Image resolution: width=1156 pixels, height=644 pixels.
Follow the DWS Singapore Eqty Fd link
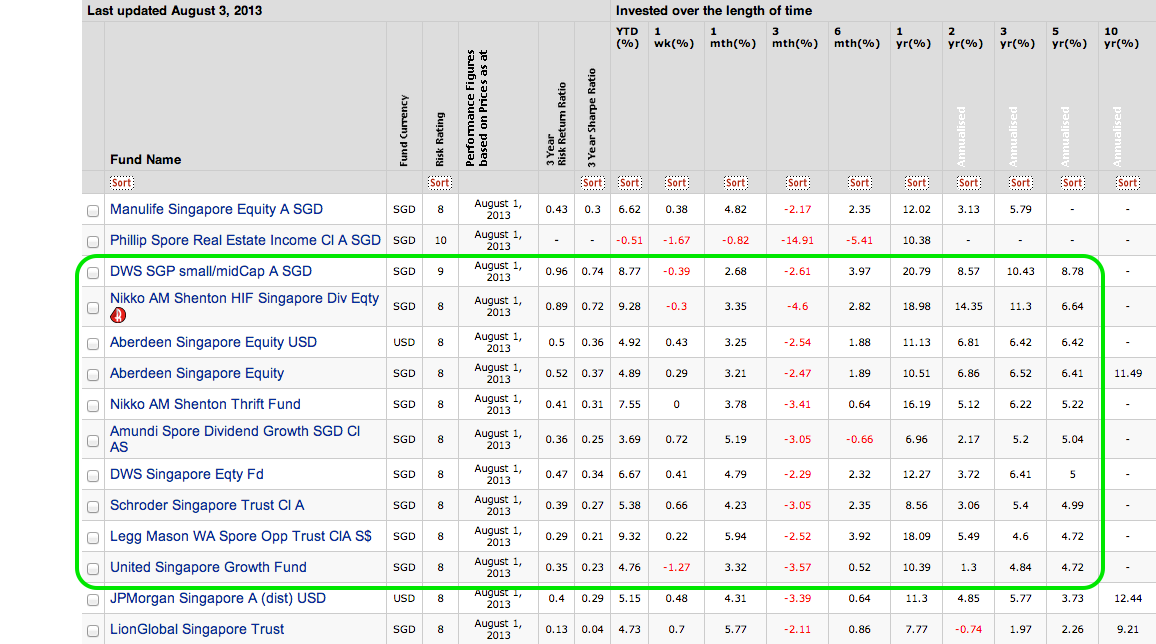(187, 475)
